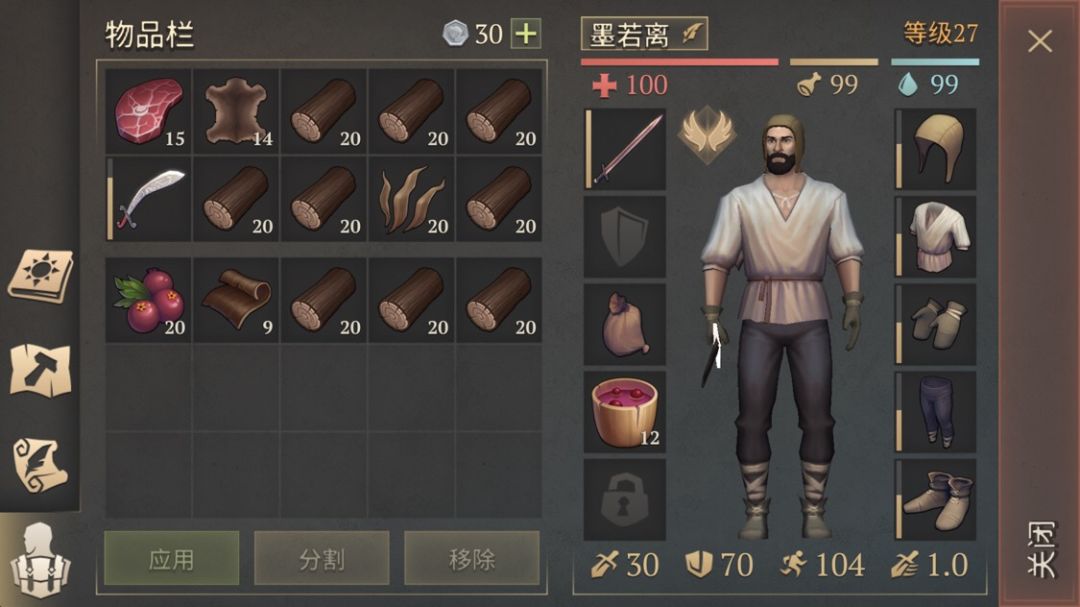Select the curved scimitar in inventory
Image resolution: width=1080 pixels, height=607 pixels.
(148, 199)
